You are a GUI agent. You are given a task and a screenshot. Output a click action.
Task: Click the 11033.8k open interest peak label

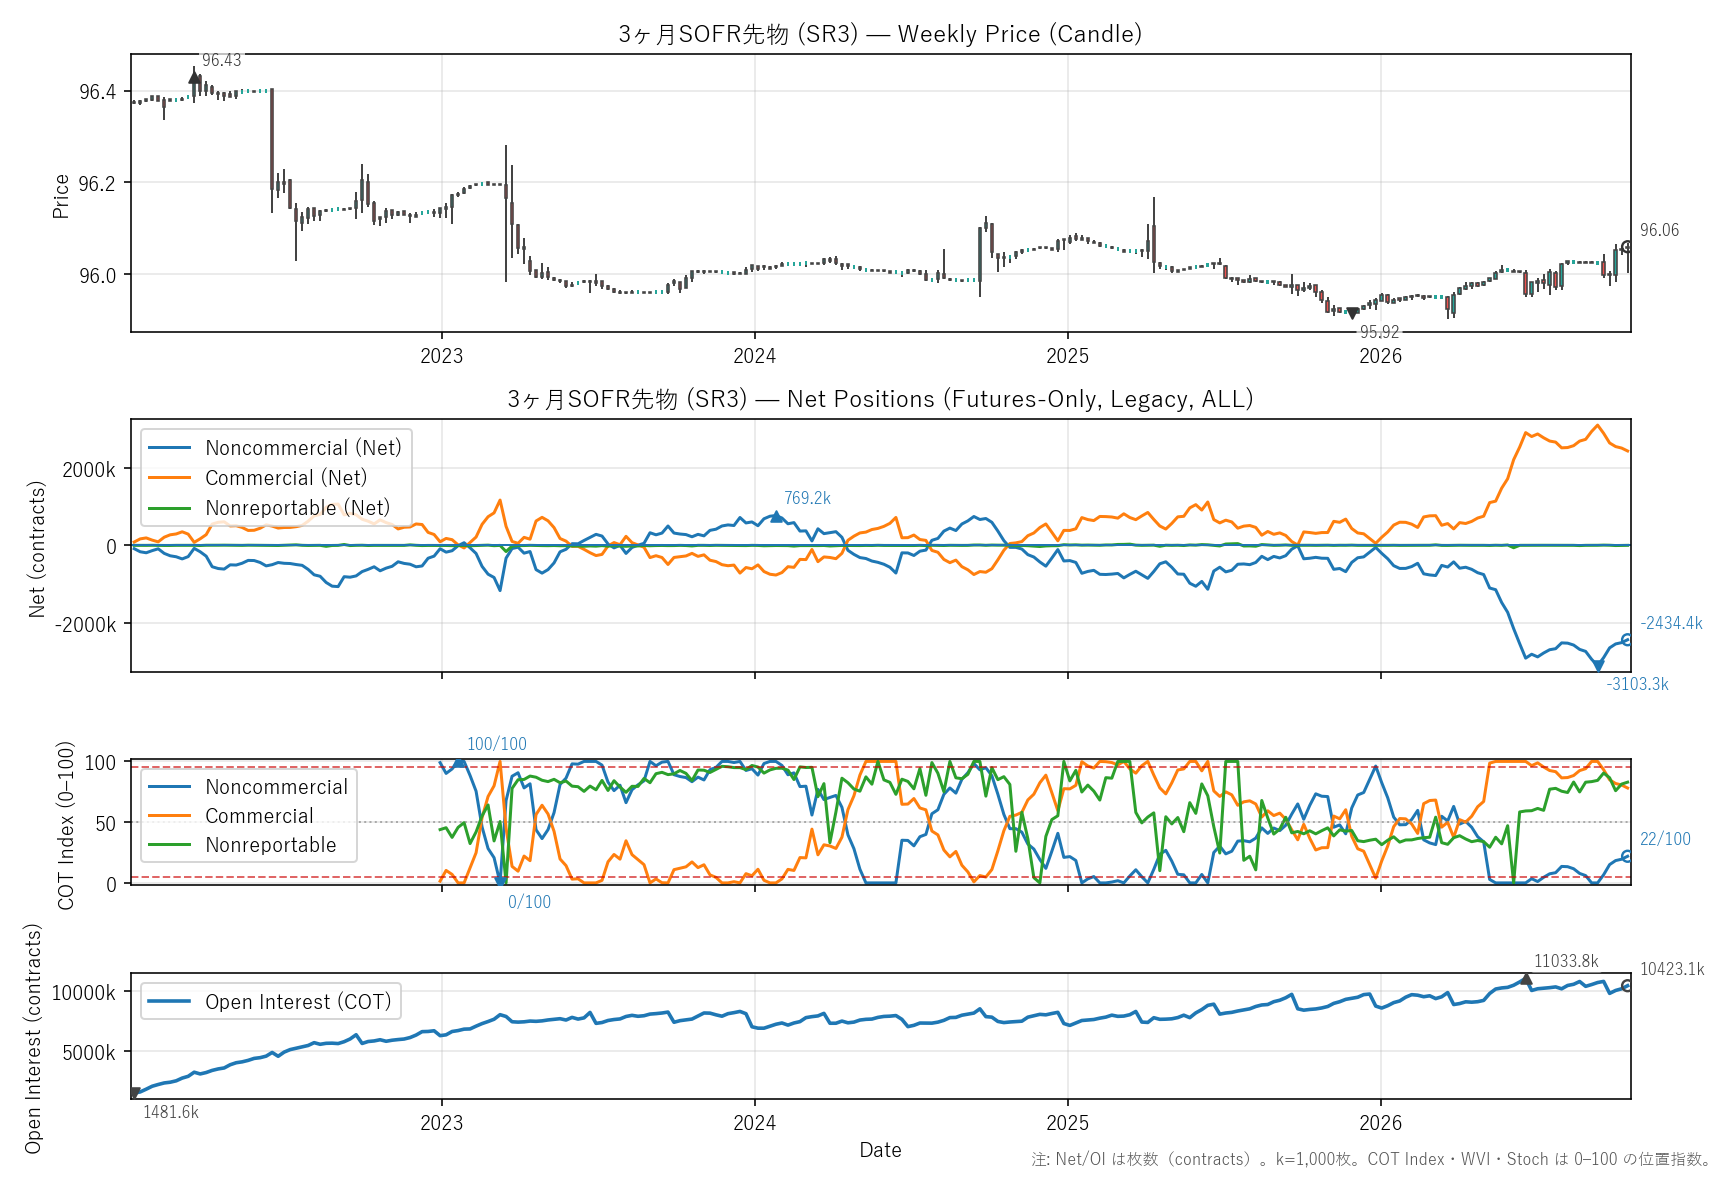[x=1566, y=962]
